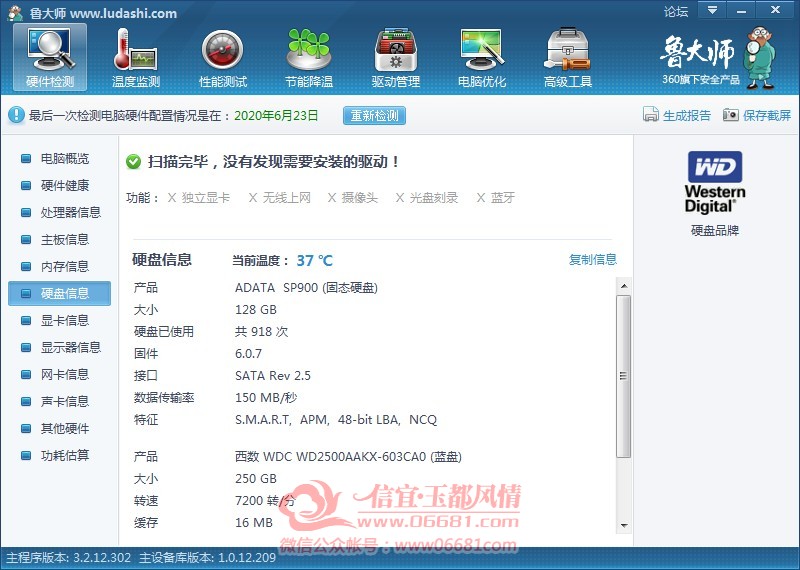Screen dimensions: 800x570
Task: Click the S.M.A.R.T, APM features text
Action: tap(336, 419)
